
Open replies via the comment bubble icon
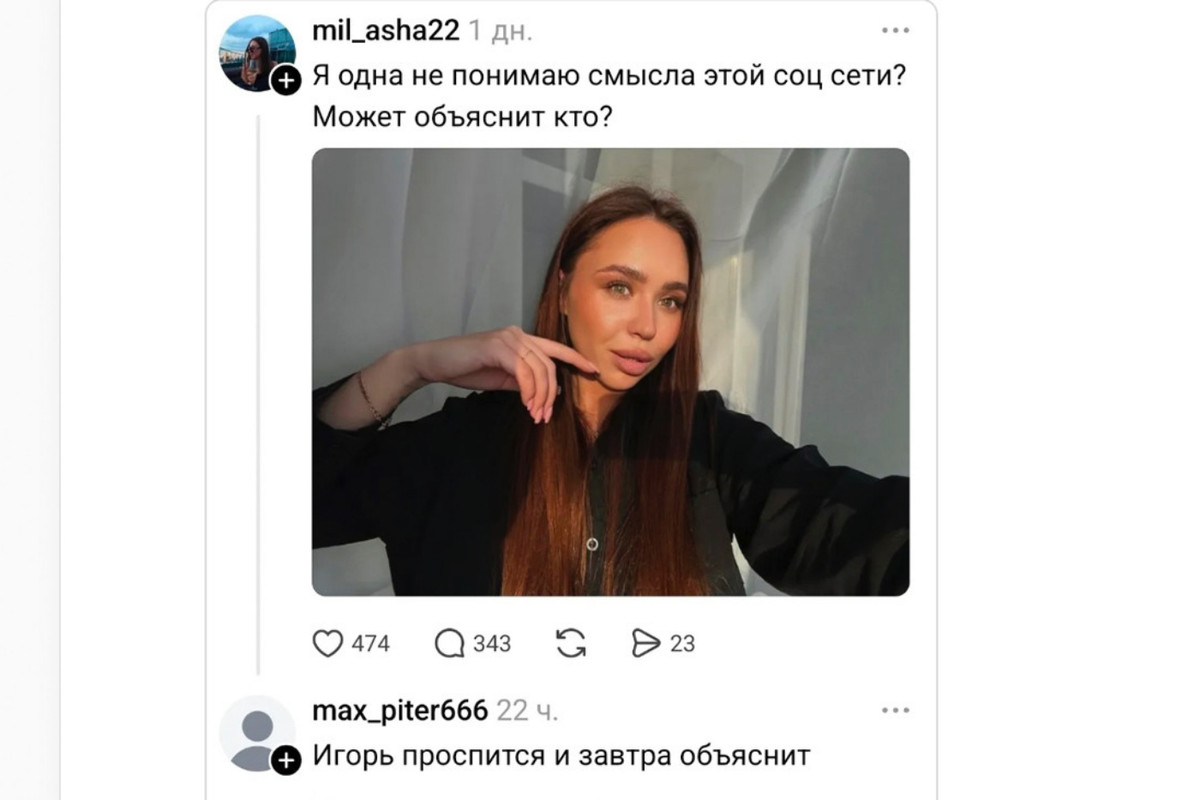(450, 643)
